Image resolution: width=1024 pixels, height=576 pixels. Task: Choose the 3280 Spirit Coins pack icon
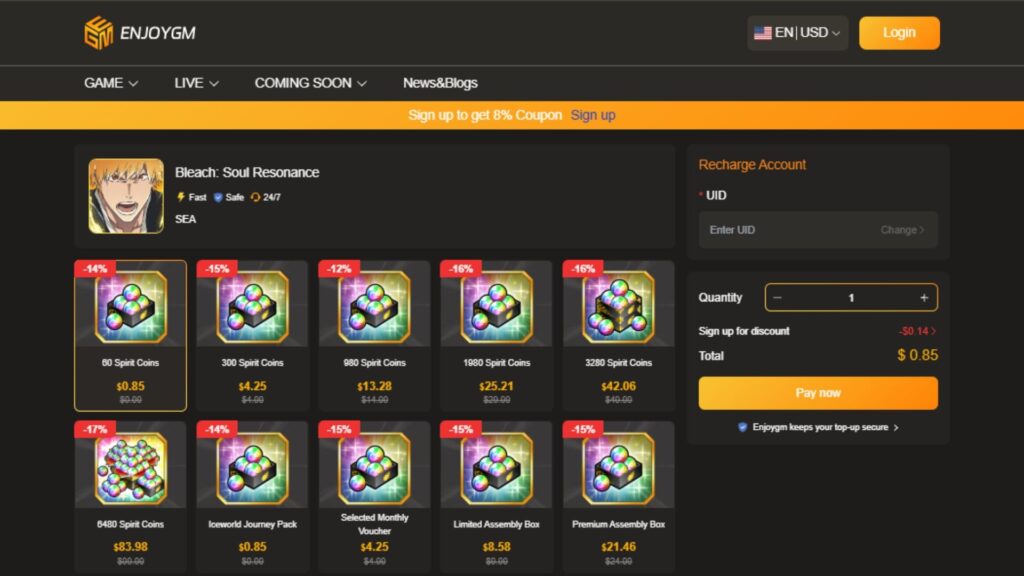[x=618, y=307]
